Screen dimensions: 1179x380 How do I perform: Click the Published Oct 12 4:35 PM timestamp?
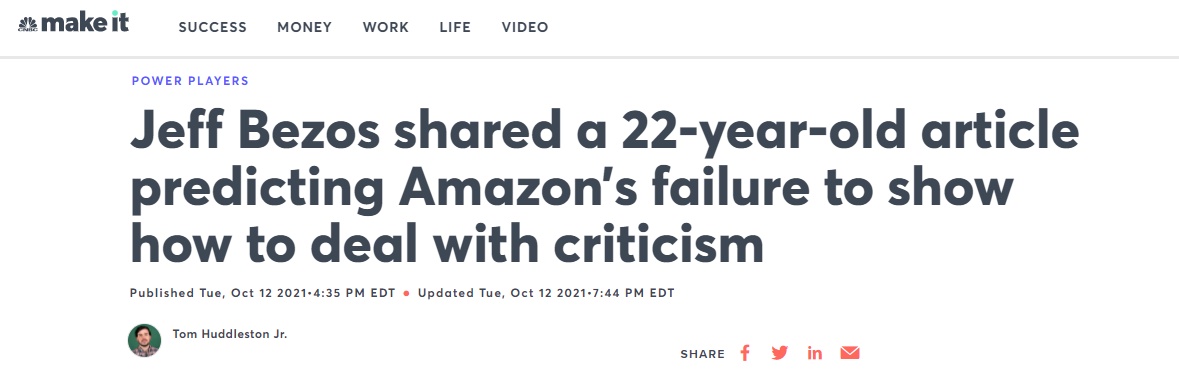(262, 293)
